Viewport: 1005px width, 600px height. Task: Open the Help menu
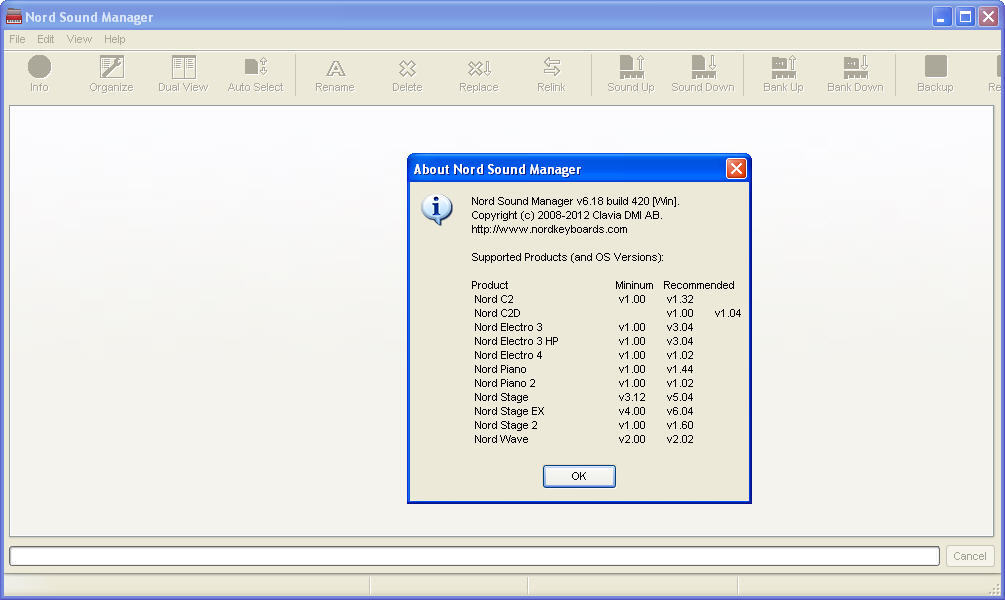[115, 39]
